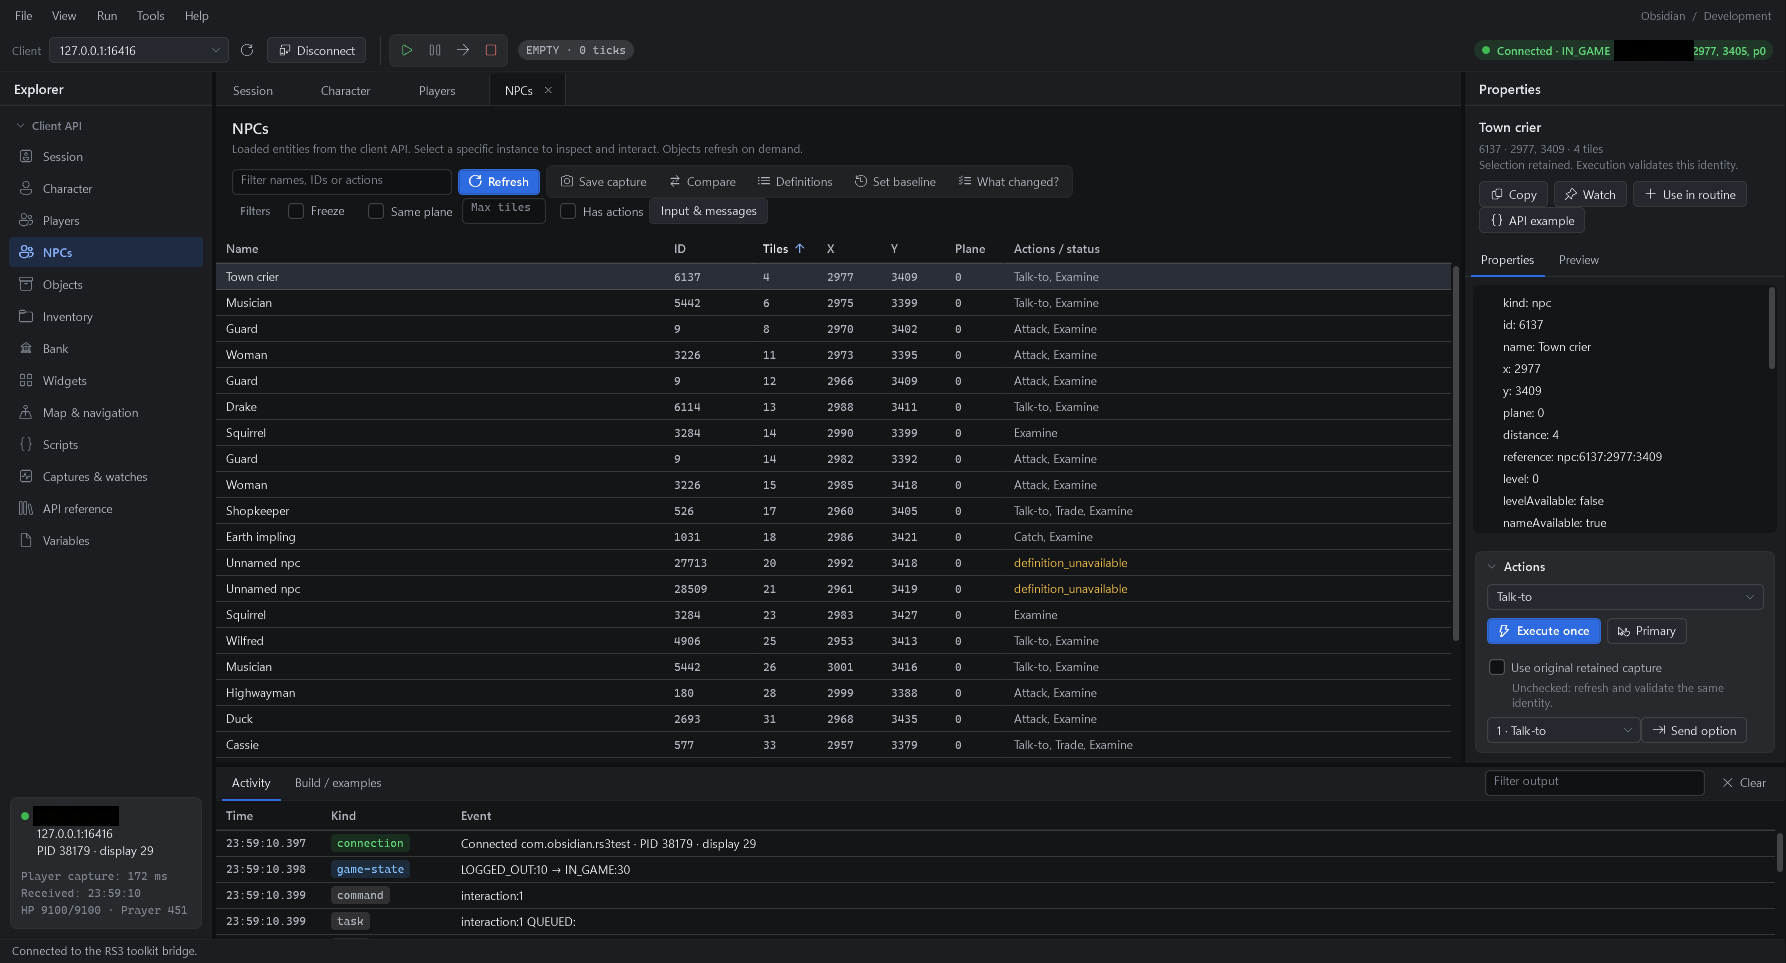Click the blue Refresh button
This screenshot has height=963, width=1786.
coord(499,182)
